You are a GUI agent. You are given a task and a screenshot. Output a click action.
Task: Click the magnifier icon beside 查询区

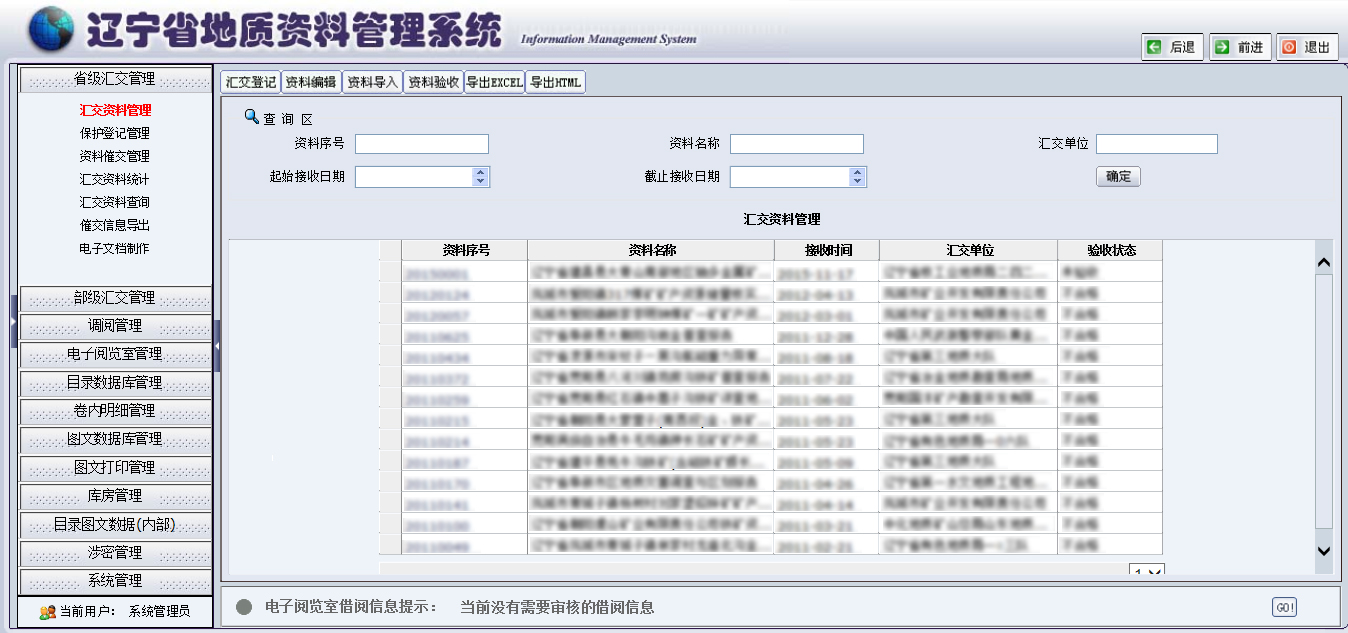[x=252, y=117]
